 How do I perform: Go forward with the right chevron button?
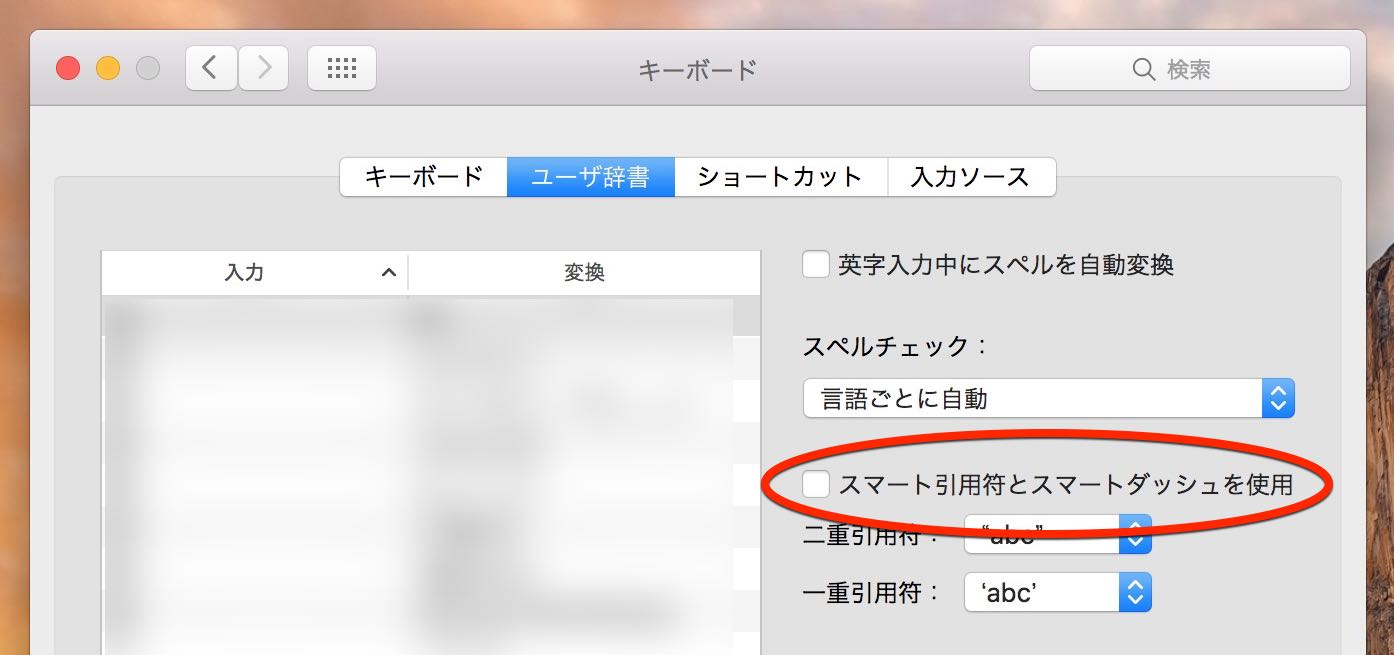point(264,68)
